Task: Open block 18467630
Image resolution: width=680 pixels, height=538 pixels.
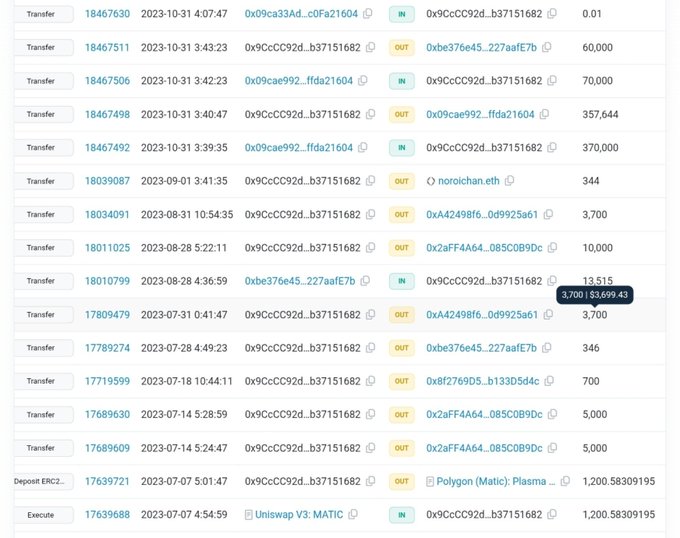Action: point(107,14)
